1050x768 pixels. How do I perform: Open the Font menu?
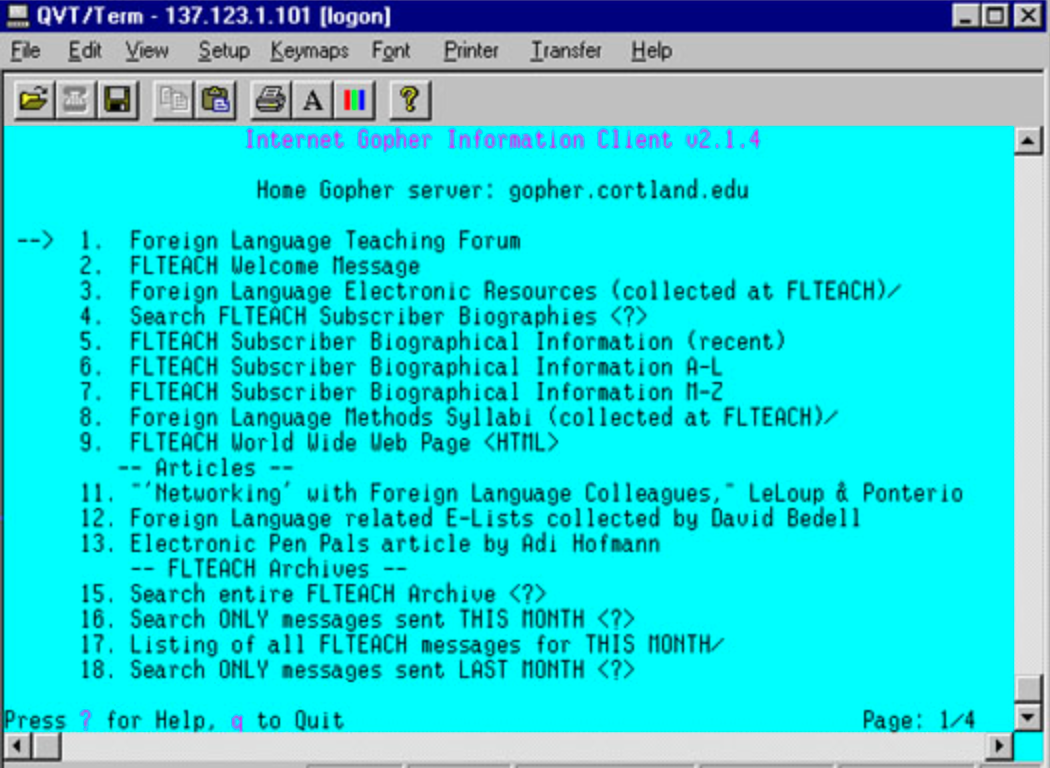click(391, 51)
